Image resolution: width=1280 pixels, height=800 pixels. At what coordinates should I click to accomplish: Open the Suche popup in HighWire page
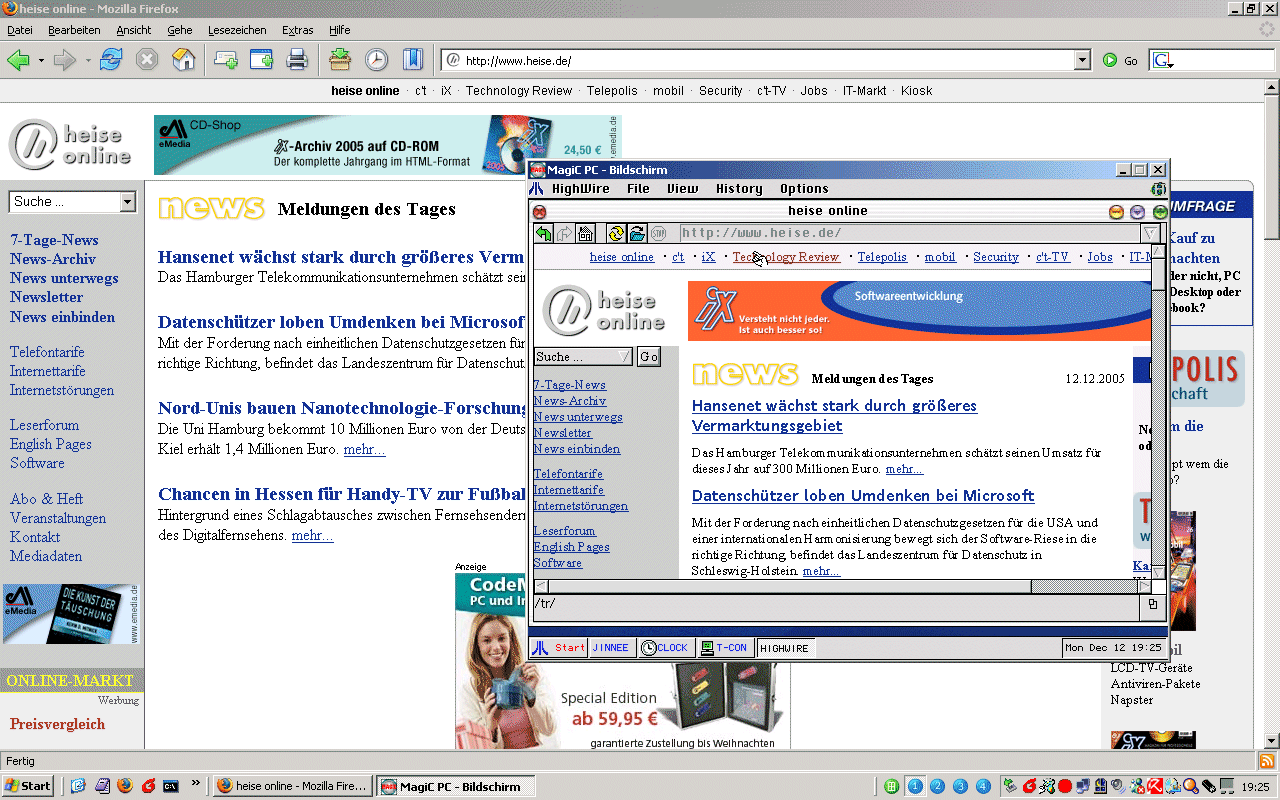(584, 356)
